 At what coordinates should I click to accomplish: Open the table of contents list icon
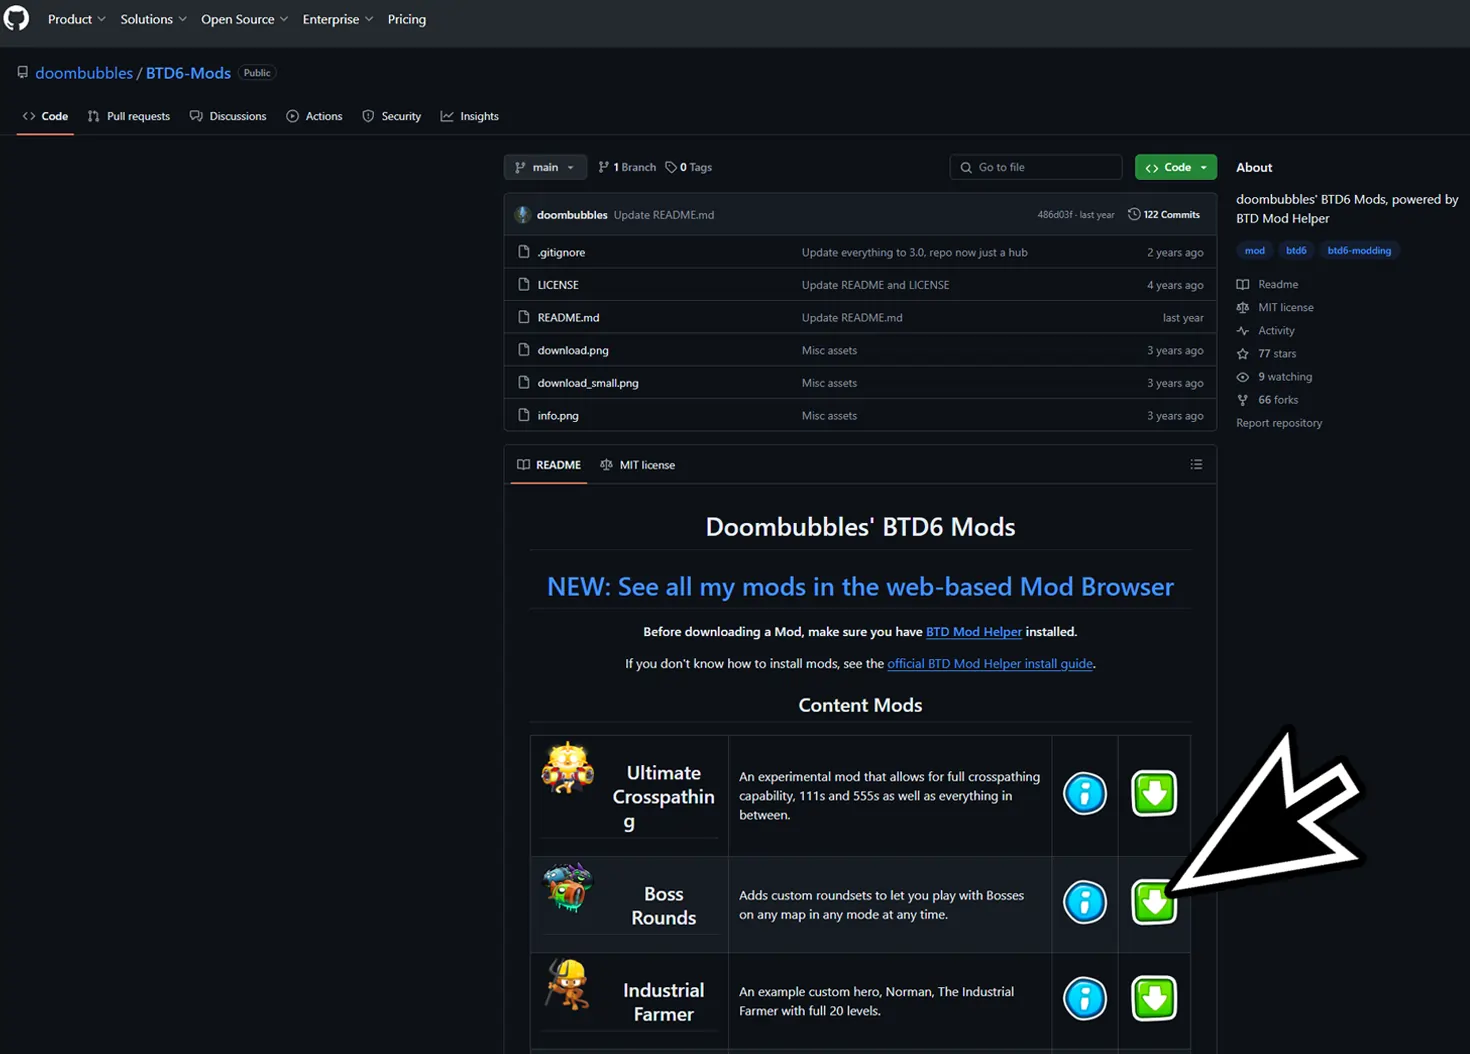coord(1196,464)
